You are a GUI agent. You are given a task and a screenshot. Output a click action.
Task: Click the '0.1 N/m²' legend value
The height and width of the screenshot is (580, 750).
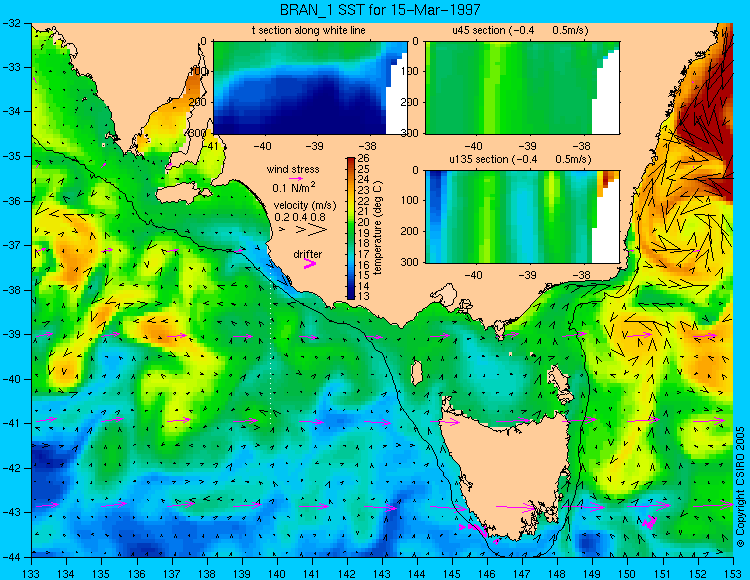pyautogui.click(x=293, y=187)
